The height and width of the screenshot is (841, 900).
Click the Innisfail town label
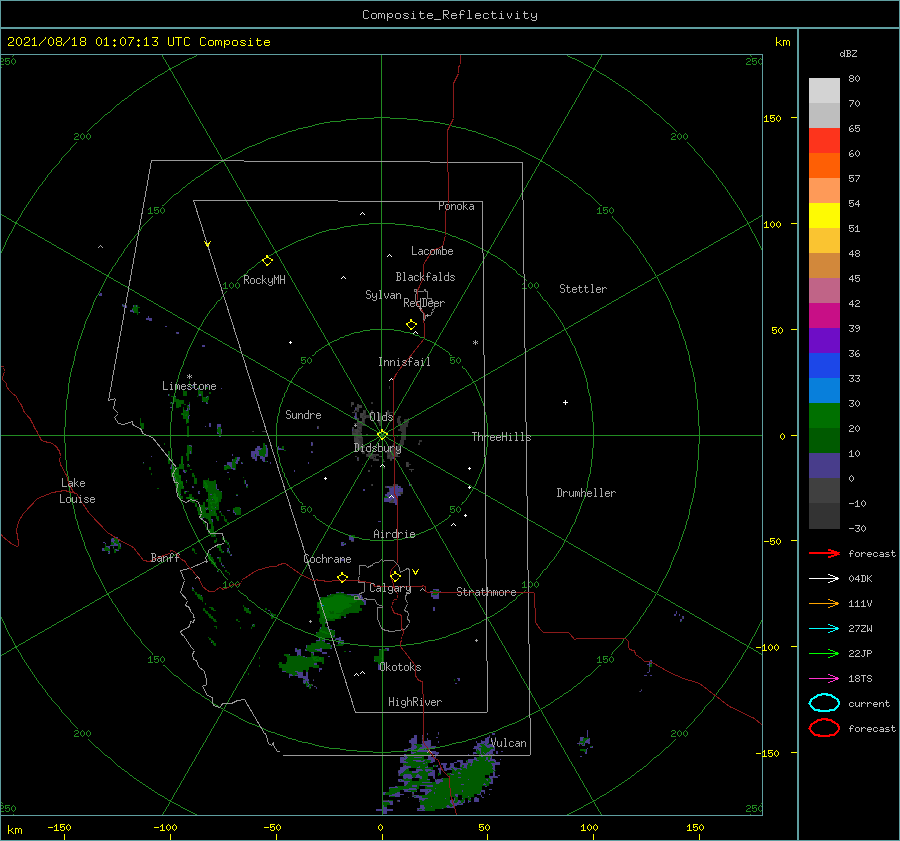tap(404, 362)
